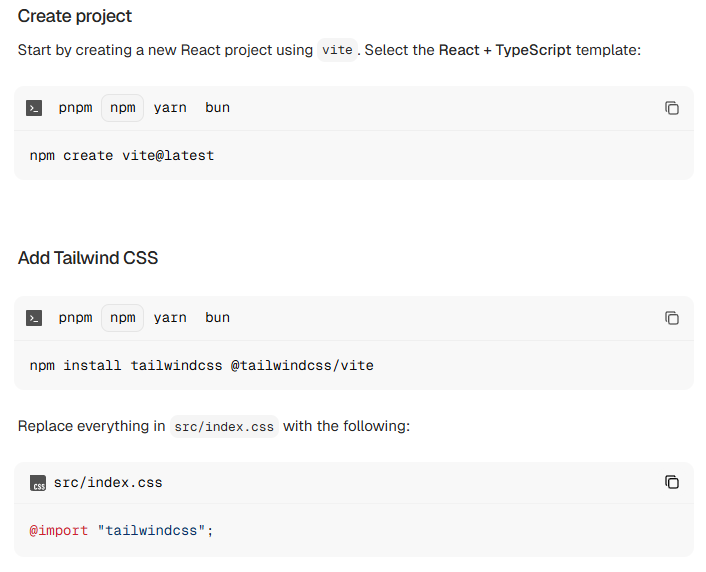Click the 'Add Tailwind CSS' heading

(88, 258)
